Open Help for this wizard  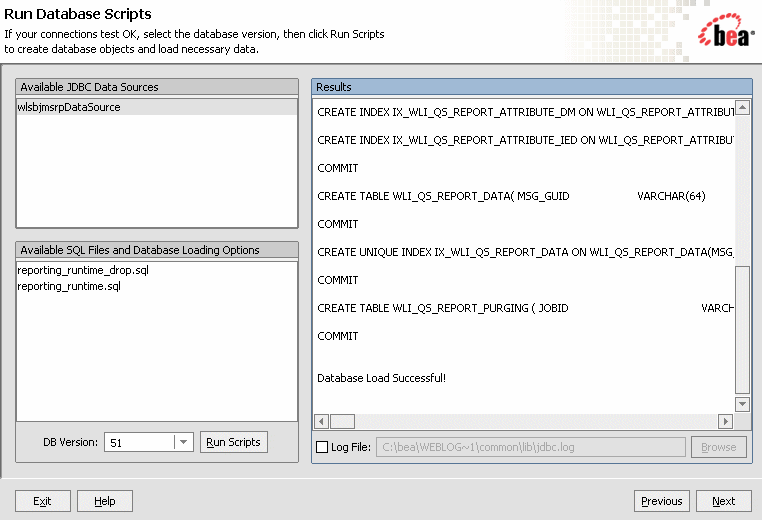(105, 501)
